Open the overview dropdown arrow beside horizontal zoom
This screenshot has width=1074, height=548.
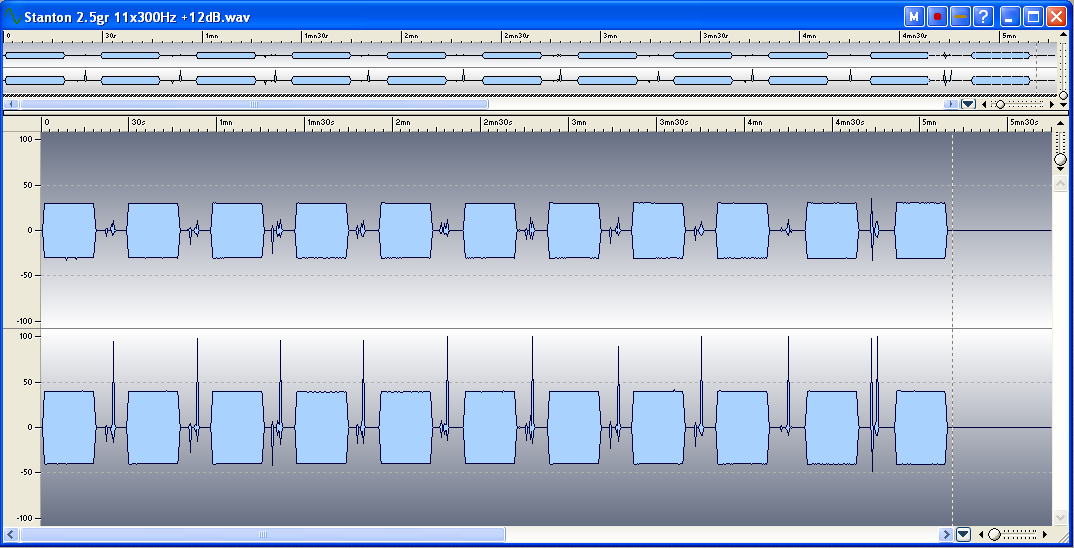tap(968, 104)
